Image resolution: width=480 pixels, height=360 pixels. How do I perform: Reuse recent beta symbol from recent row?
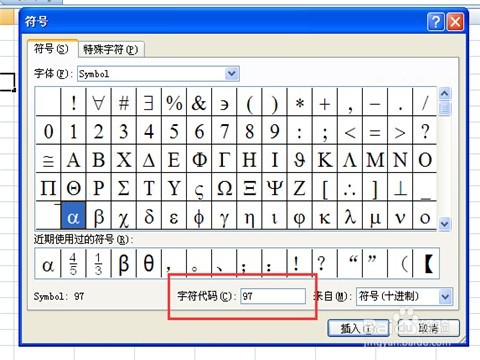pyautogui.click(x=124, y=263)
